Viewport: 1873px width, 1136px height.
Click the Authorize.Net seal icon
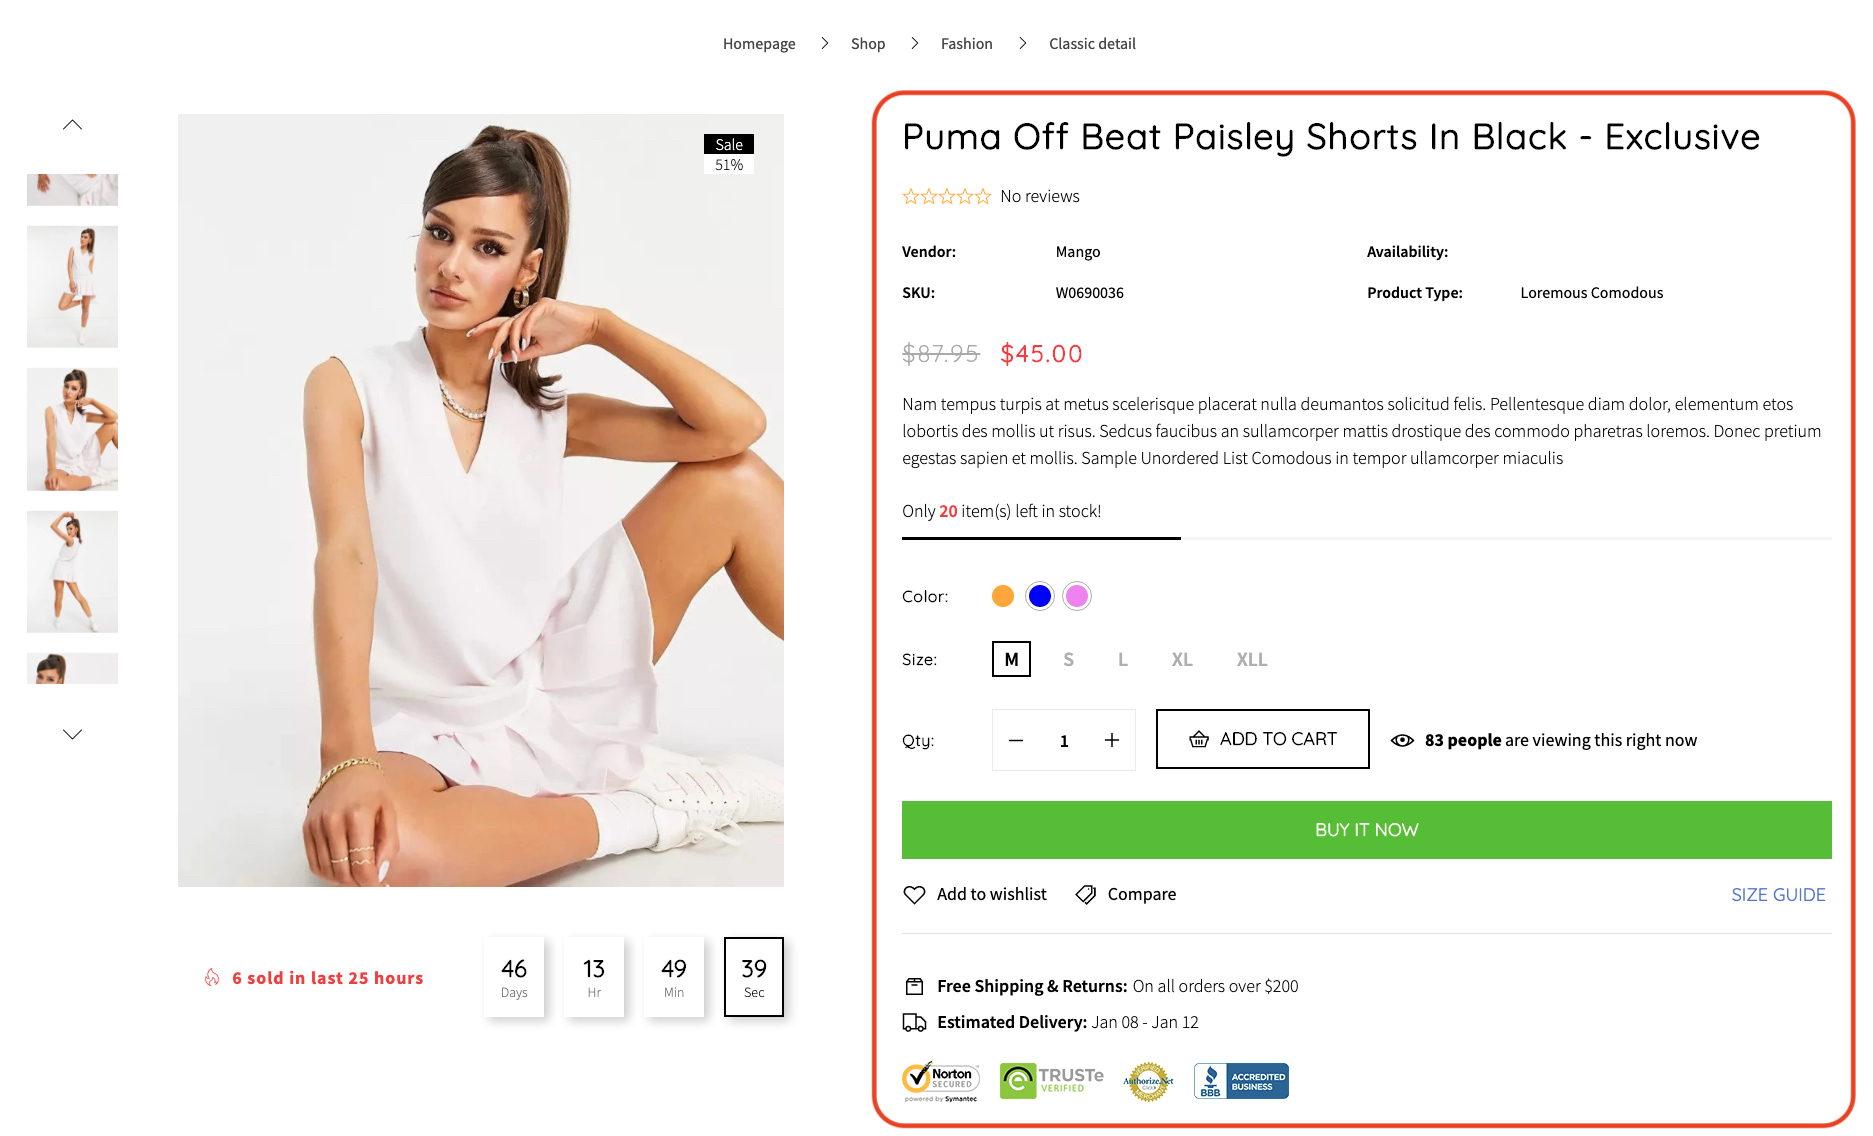click(x=1148, y=1081)
